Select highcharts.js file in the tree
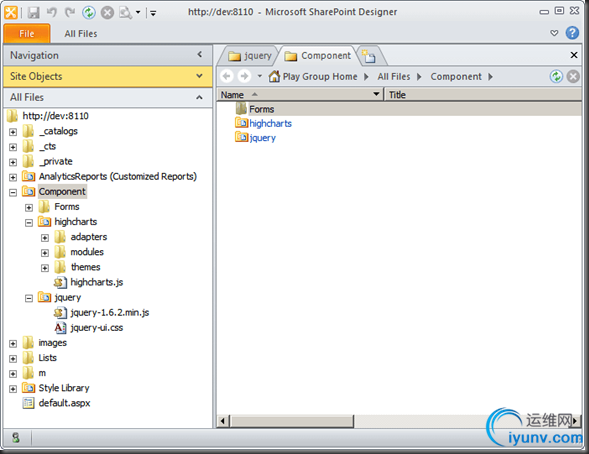Image resolution: width=589 pixels, height=454 pixels. (97, 282)
